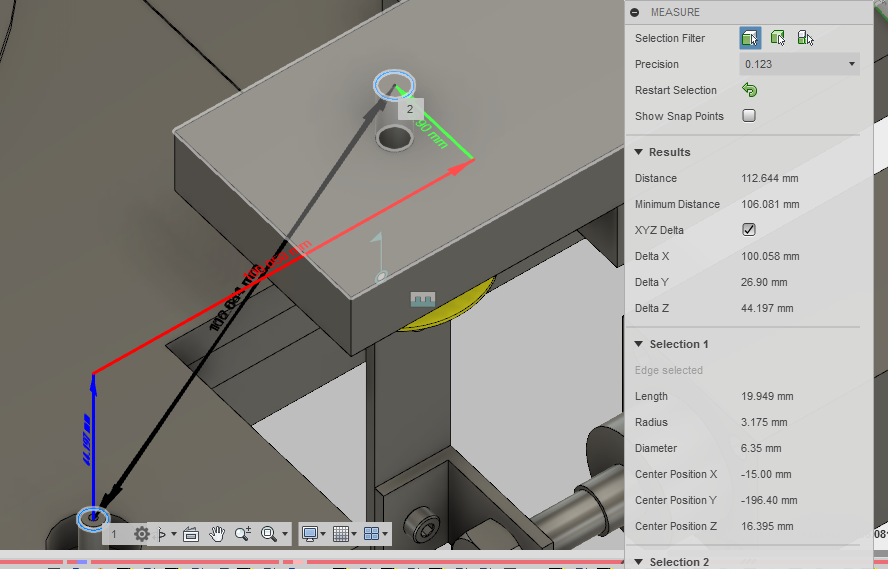Click the selection marker labeled 1

coord(114,534)
